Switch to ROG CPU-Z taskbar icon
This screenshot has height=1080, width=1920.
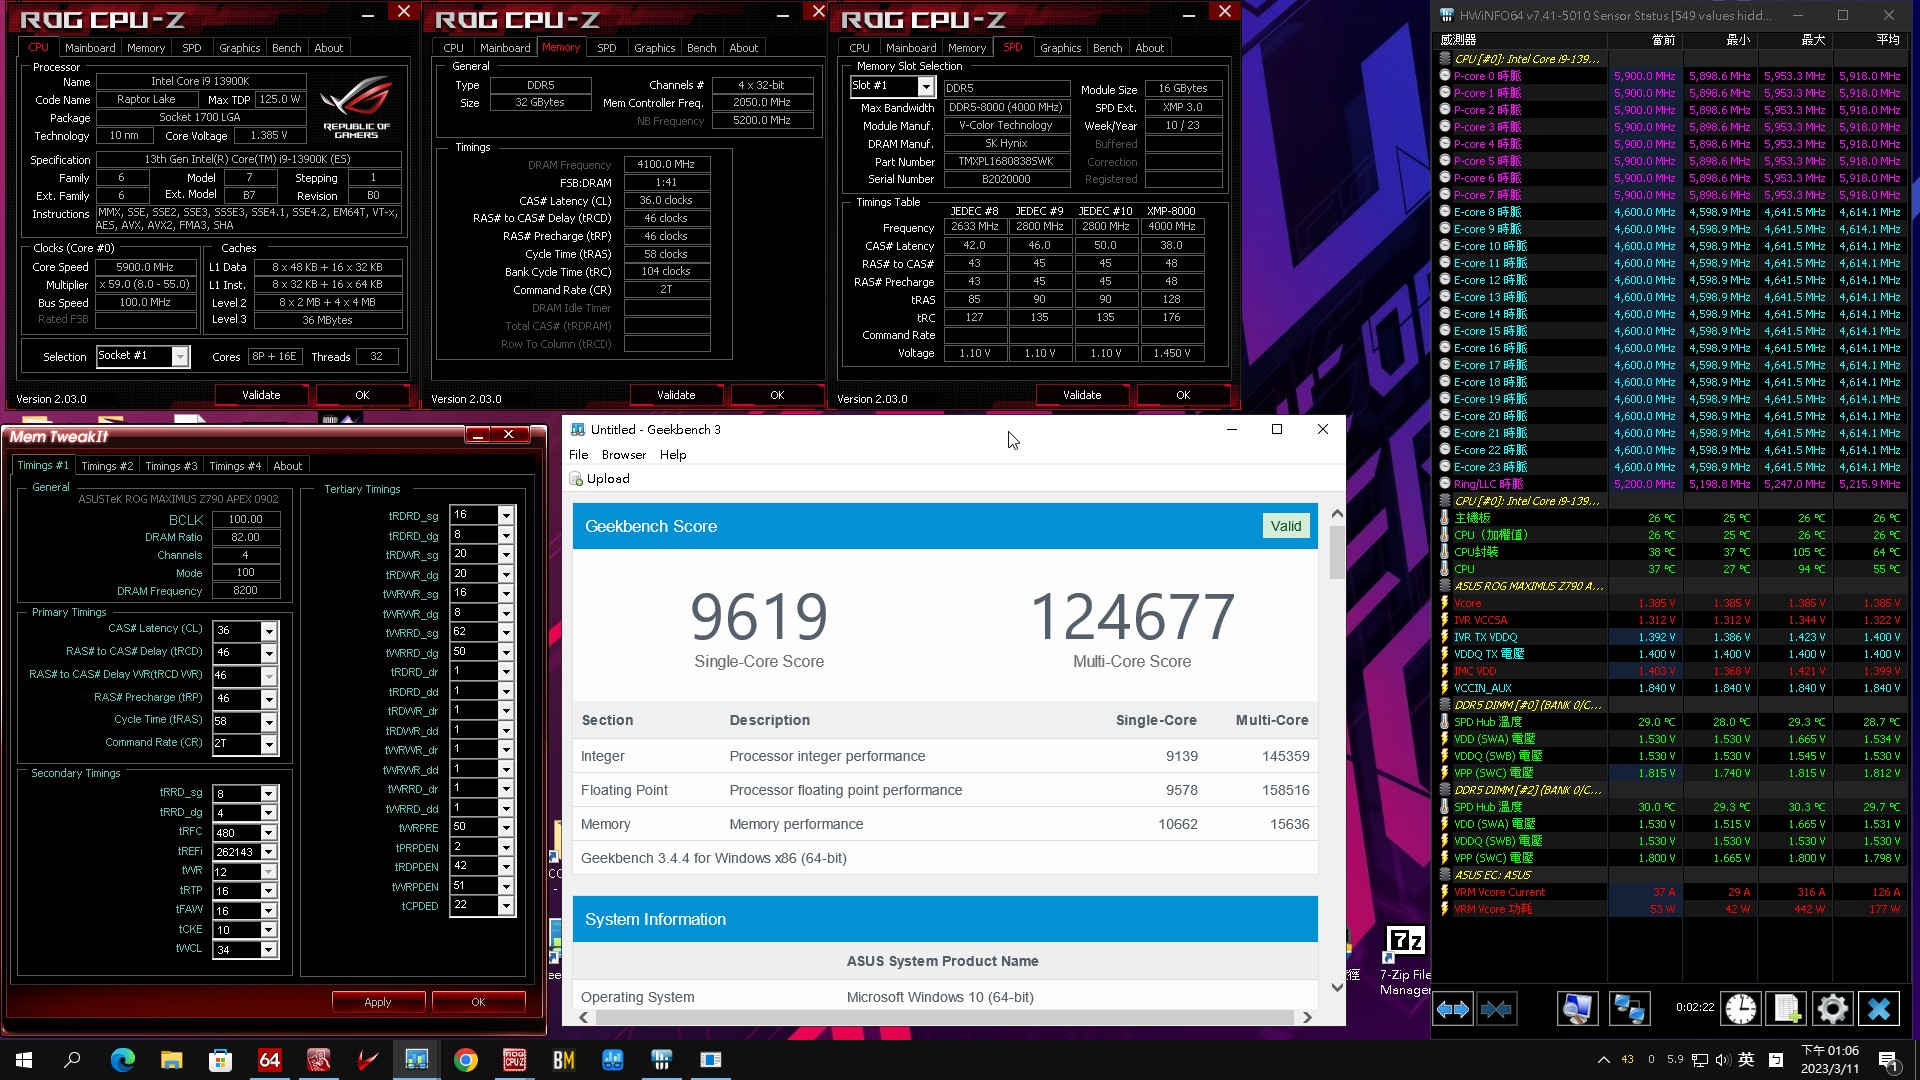514,1060
